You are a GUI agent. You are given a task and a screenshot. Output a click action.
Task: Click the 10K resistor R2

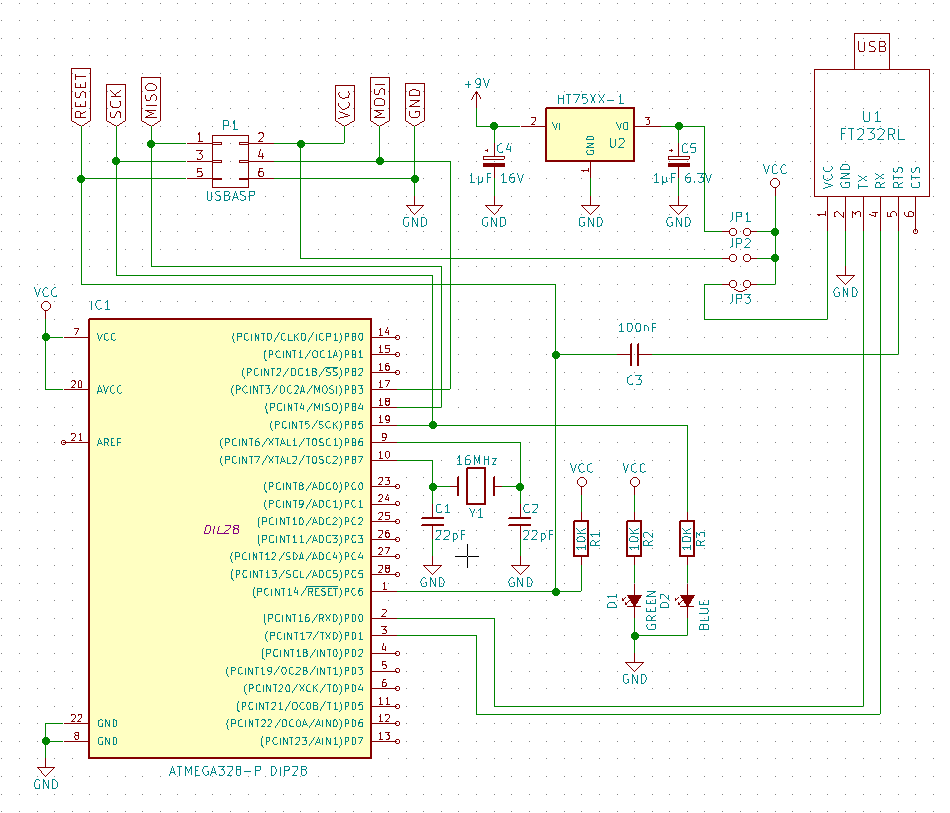tap(635, 537)
